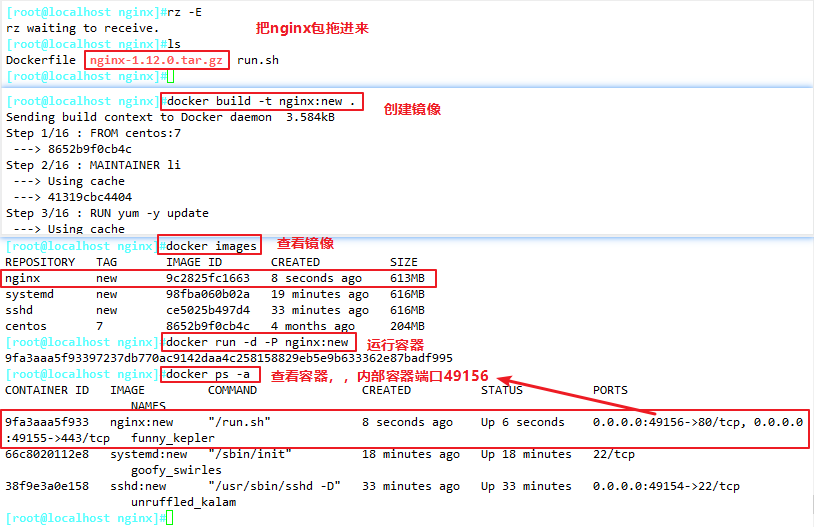Image resolution: width=814 pixels, height=527 pixels.
Task: Select container ID 9fa3aaa5f933
Action: (47, 422)
